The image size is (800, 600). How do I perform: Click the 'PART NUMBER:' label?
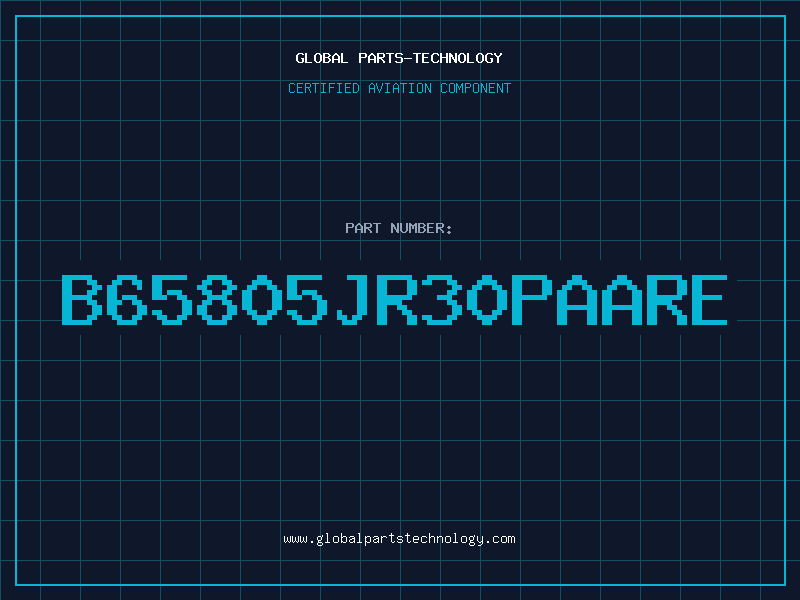point(398,228)
